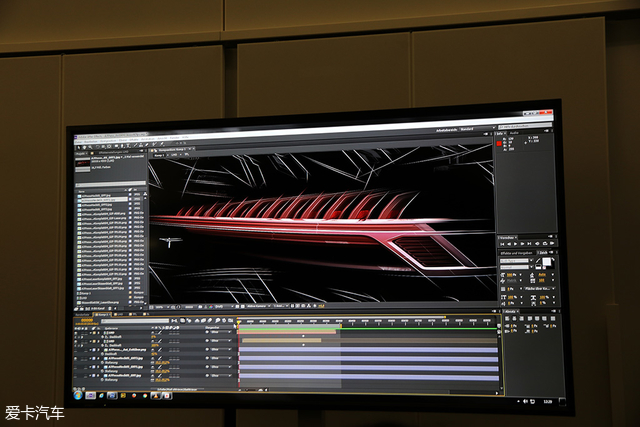Toggle visibility eye of first timeline layer
640x427 pixels.
click(x=77, y=332)
